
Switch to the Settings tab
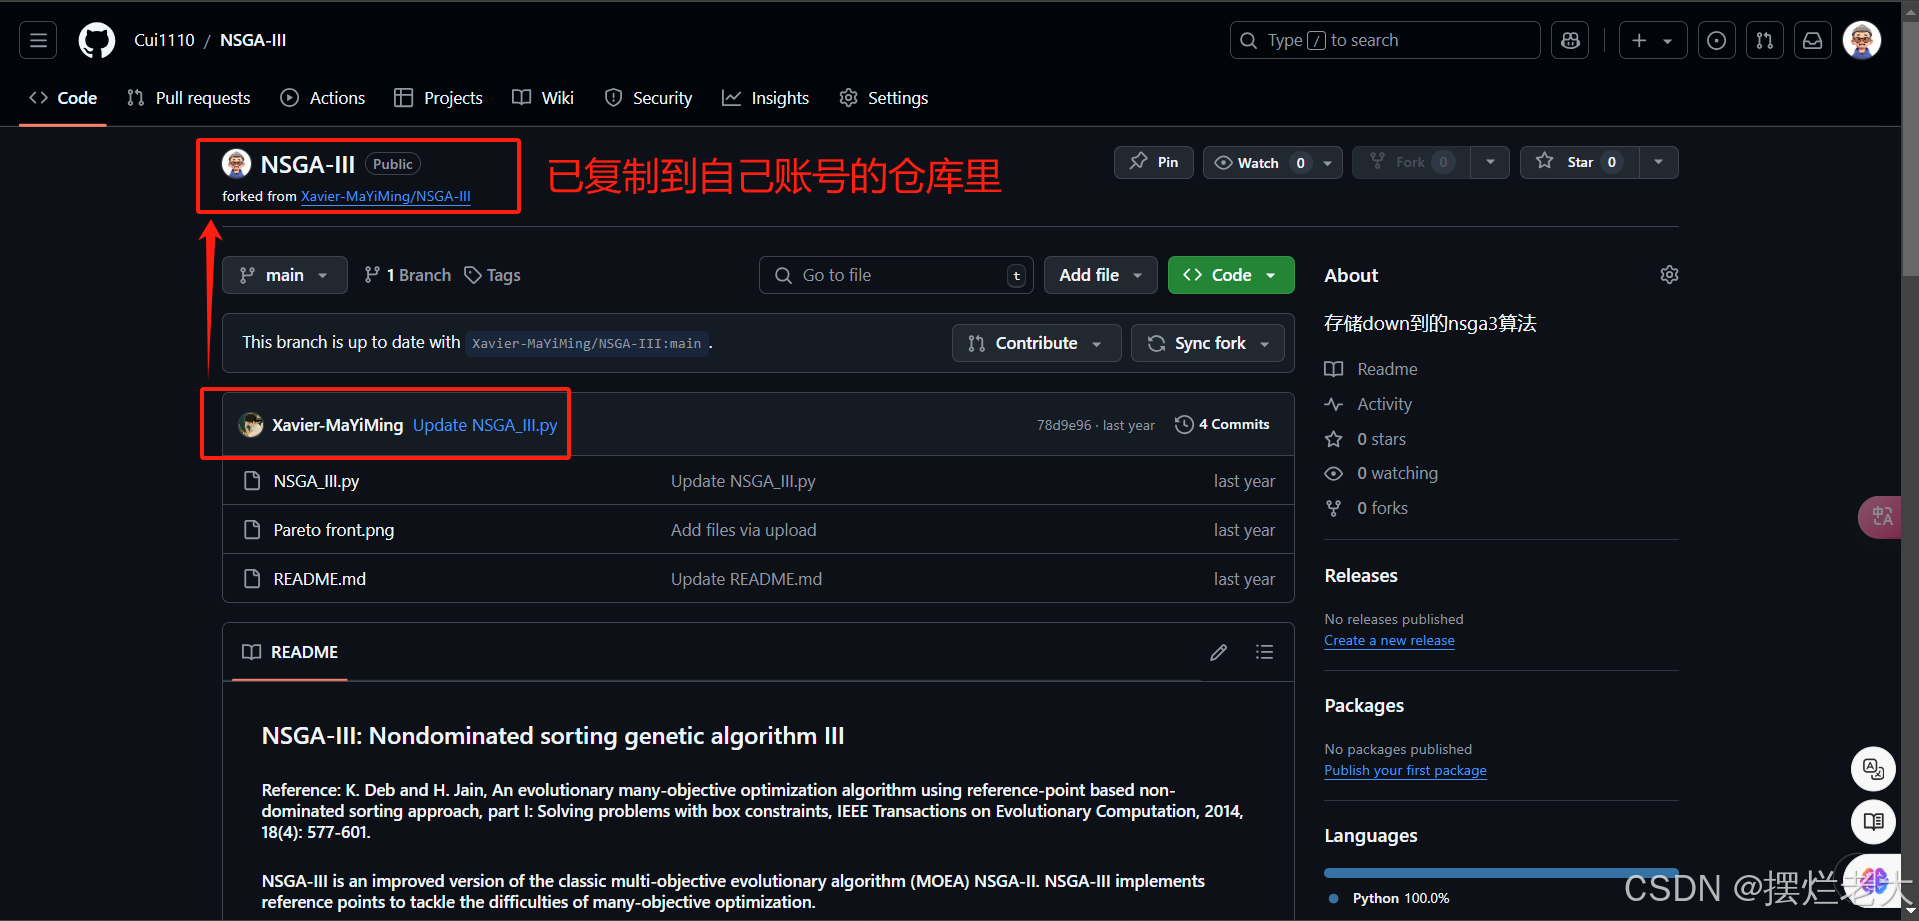[884, 98]
